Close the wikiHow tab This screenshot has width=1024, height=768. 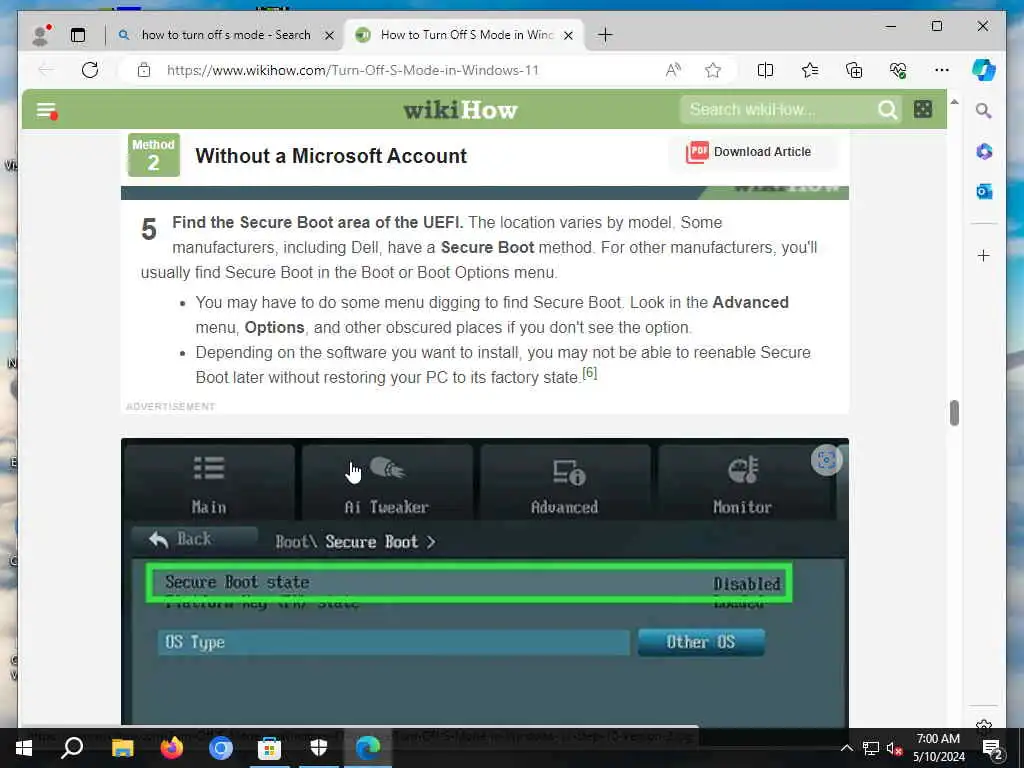tap(569, 35)
